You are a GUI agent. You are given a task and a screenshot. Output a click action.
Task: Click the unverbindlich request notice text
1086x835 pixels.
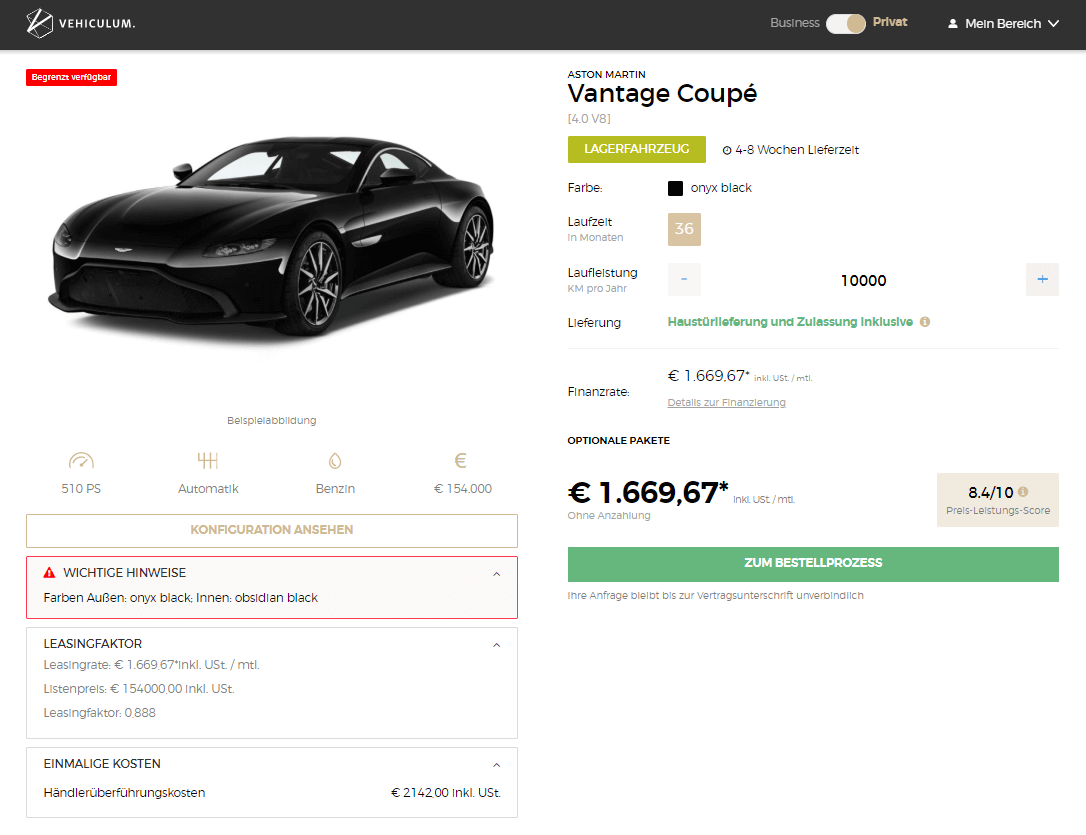tap(715, 595)
